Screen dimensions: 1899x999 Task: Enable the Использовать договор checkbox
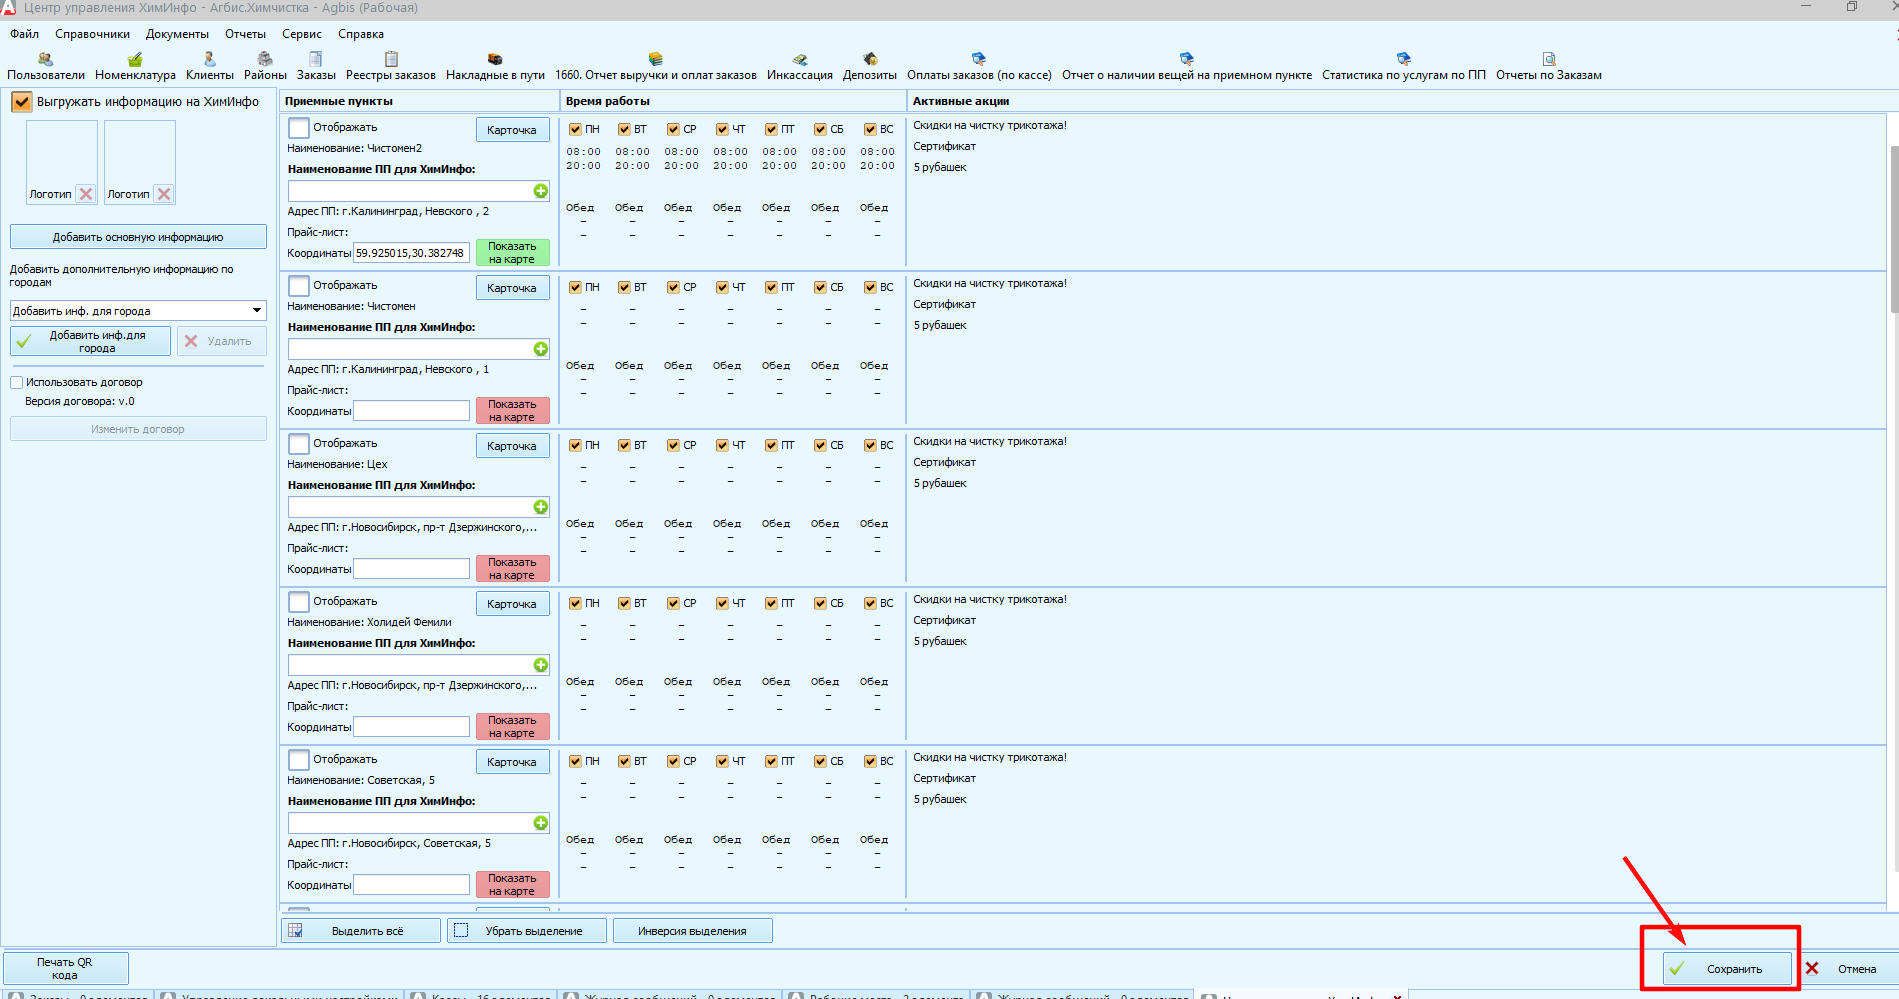tap(16, 383)
